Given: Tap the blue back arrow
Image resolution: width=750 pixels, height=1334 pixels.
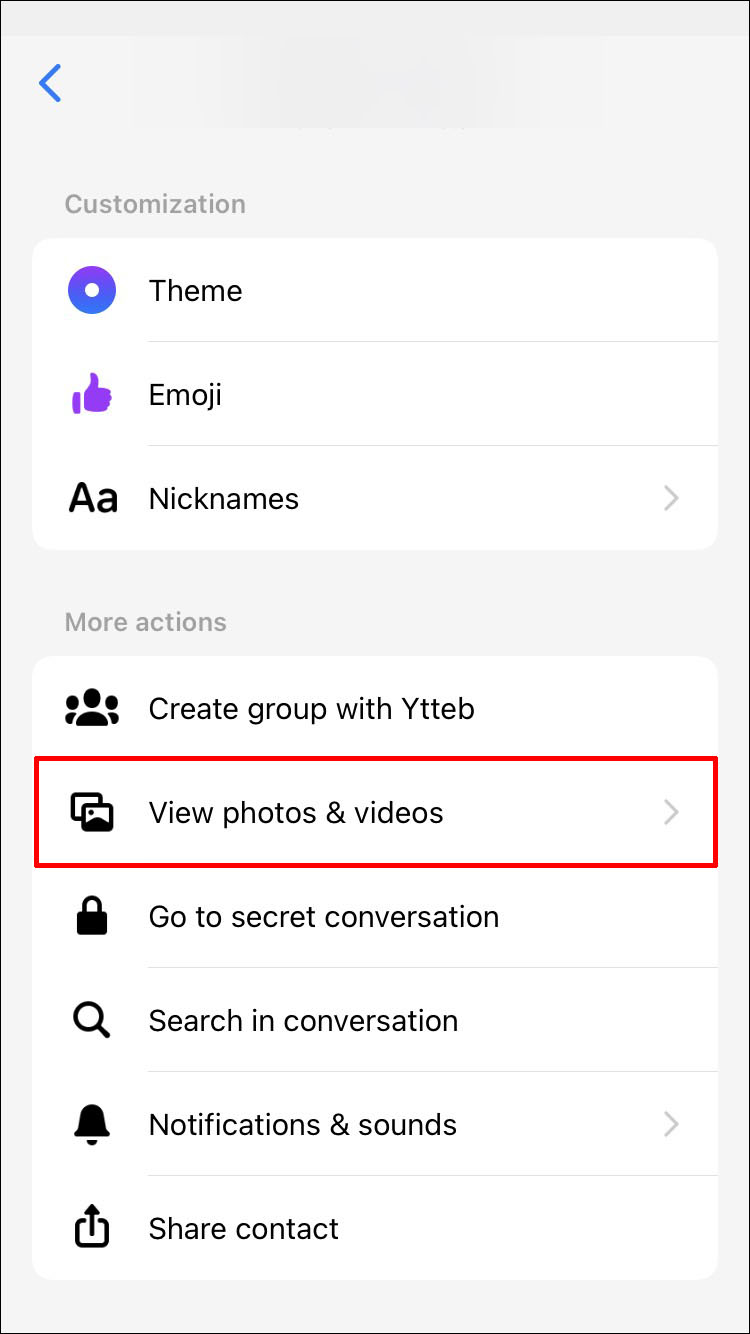Looking at the screenshot, I should (50, 83).
